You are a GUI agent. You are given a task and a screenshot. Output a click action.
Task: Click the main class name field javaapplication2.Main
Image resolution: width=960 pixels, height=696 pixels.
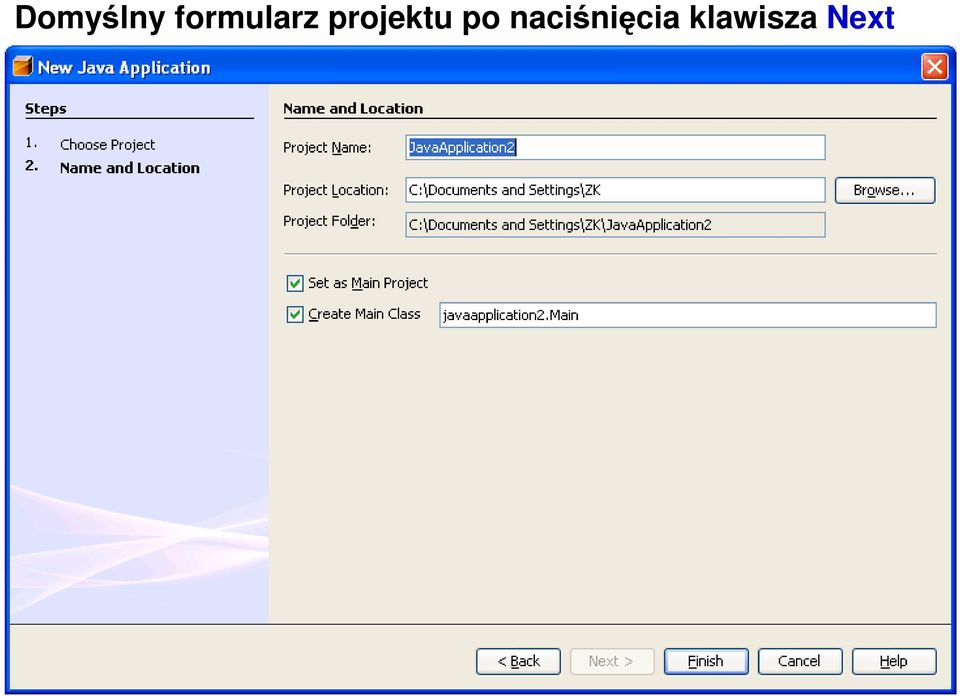tap(688, 315)
